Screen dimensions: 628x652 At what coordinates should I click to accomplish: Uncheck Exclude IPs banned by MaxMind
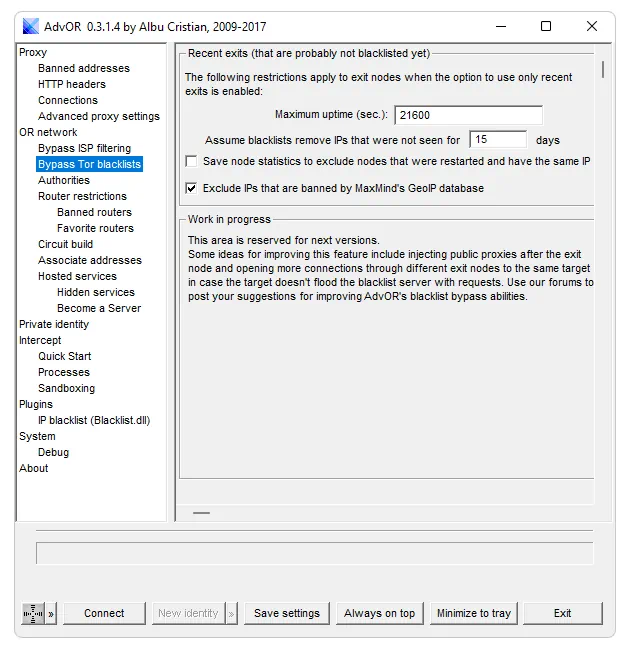191,188
